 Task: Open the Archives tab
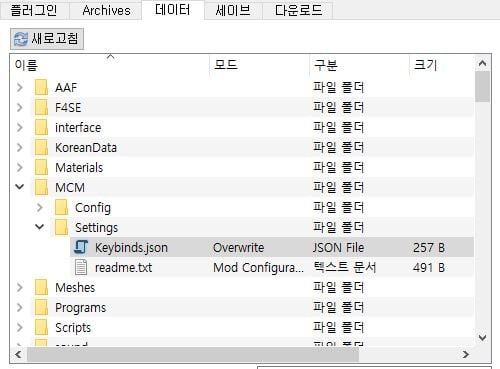pyautogui.click(x=106, y=10)
